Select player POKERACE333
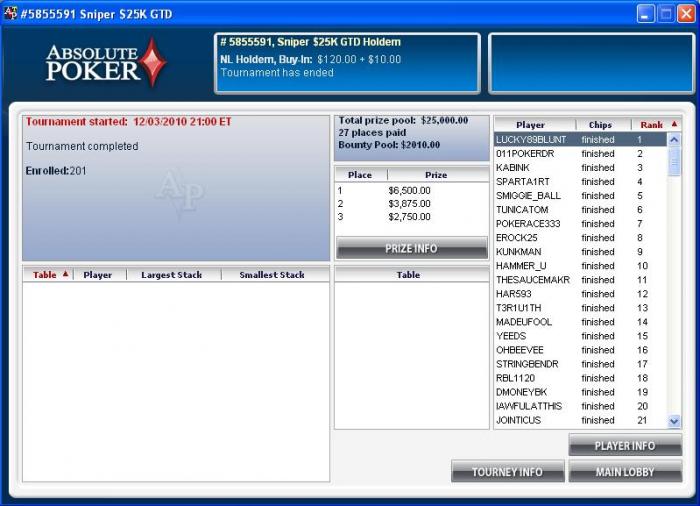 click(580, 224)
